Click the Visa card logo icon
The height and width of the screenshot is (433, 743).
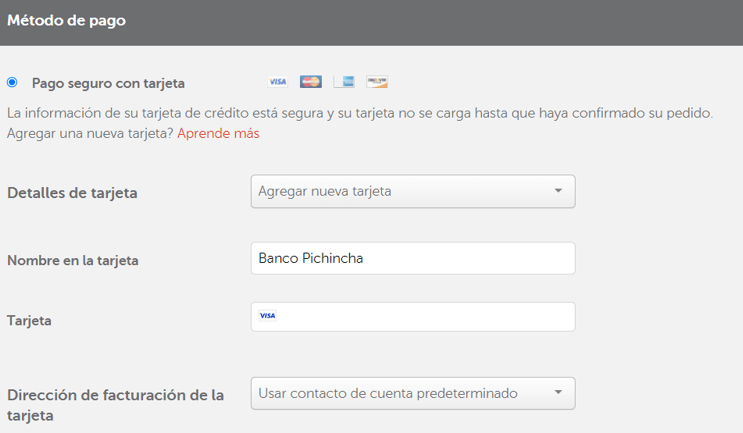pos(278,82)
